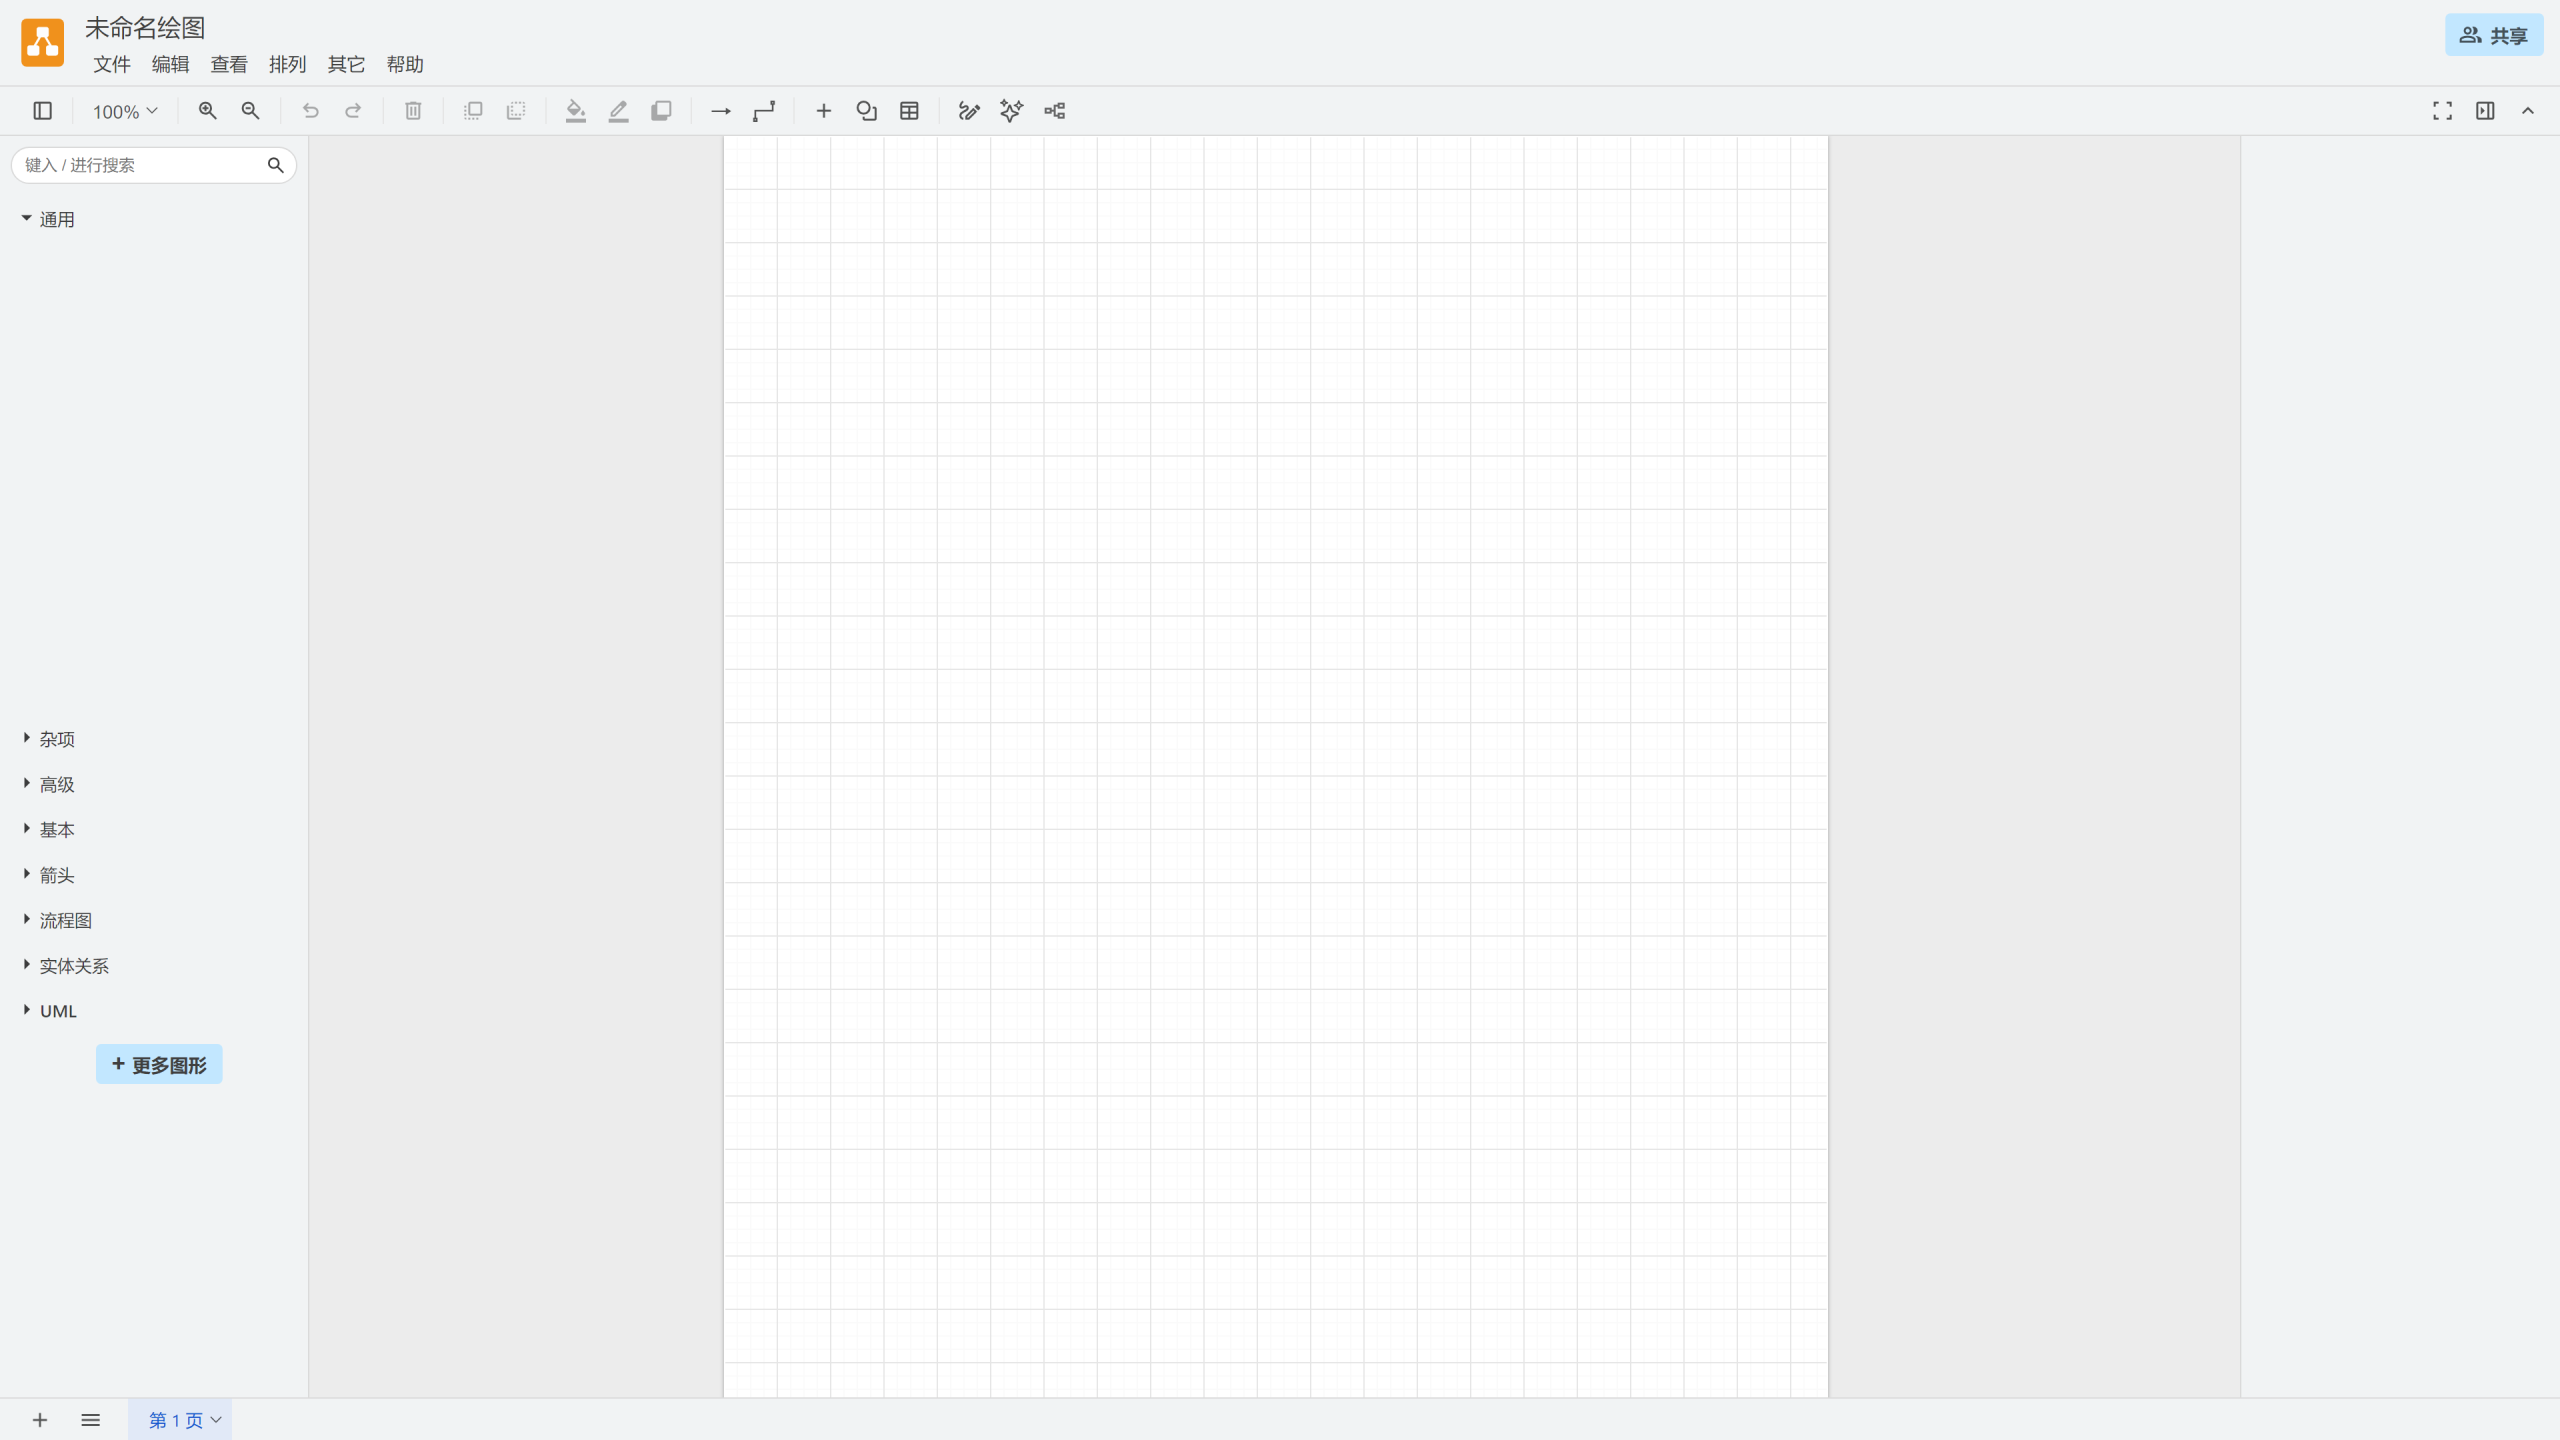Image resolution: width=2560 pixels, height=1440 pixels.
Task: Click the delete trash can icon
Action: tap(413, 111)
